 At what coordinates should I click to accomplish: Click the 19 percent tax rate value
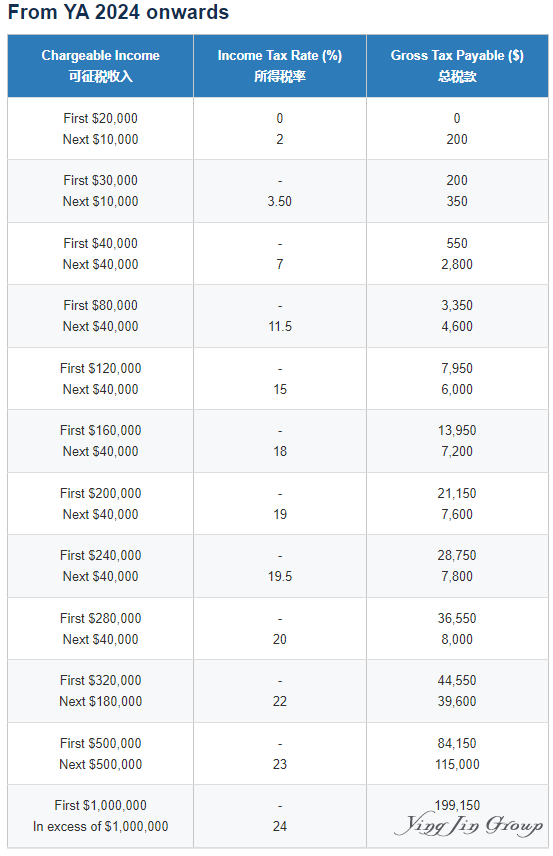pos(280,514)
